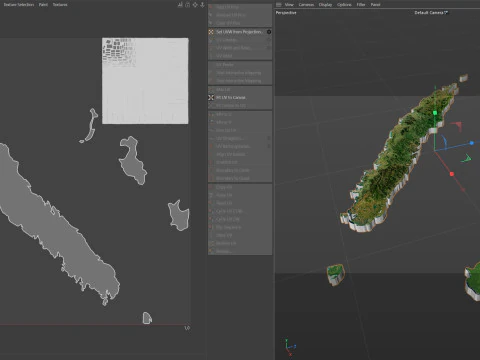Click the white texture canvas in UV editor

point(145,81)
